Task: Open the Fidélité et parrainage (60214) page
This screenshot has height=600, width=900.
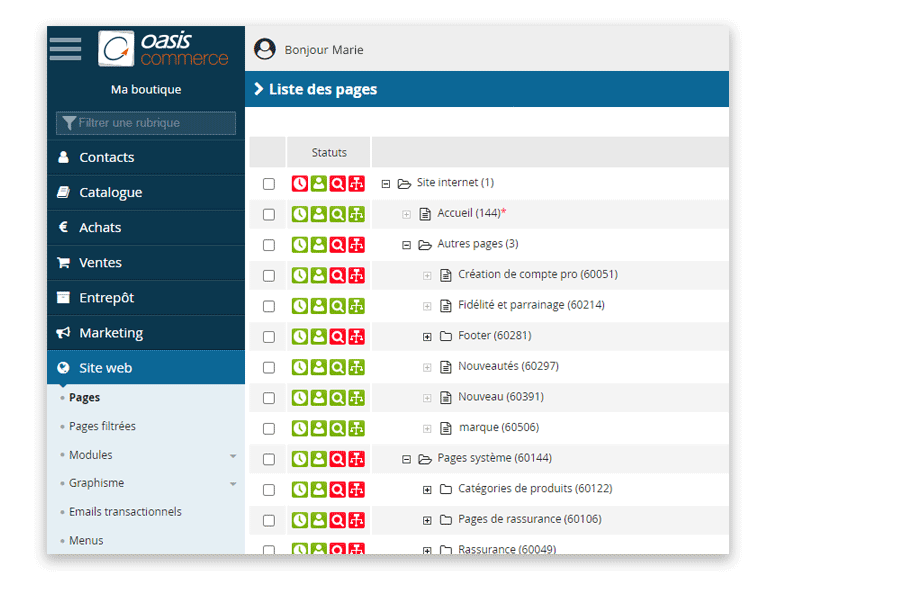Action: pyautogui.click(x=531, y=305)
